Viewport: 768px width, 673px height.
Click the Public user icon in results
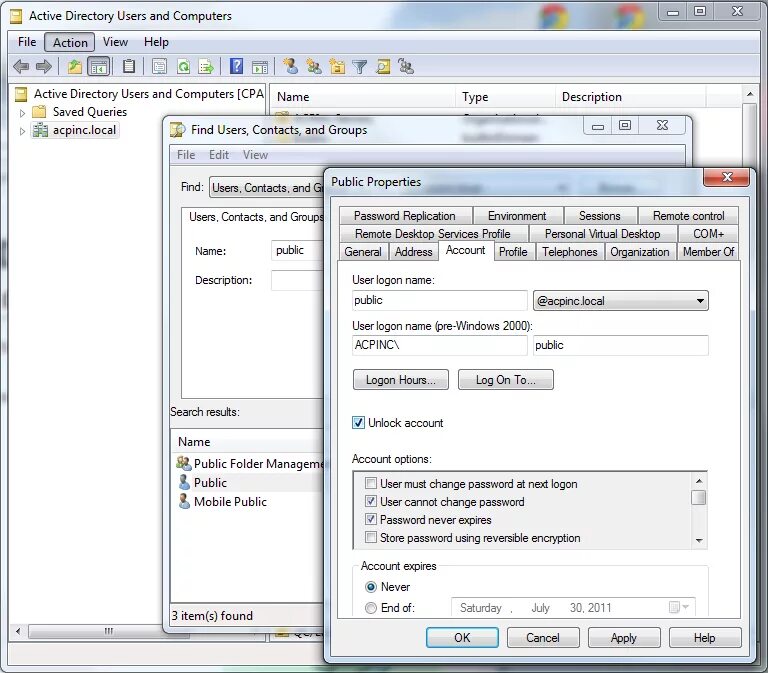coord(184,482)
